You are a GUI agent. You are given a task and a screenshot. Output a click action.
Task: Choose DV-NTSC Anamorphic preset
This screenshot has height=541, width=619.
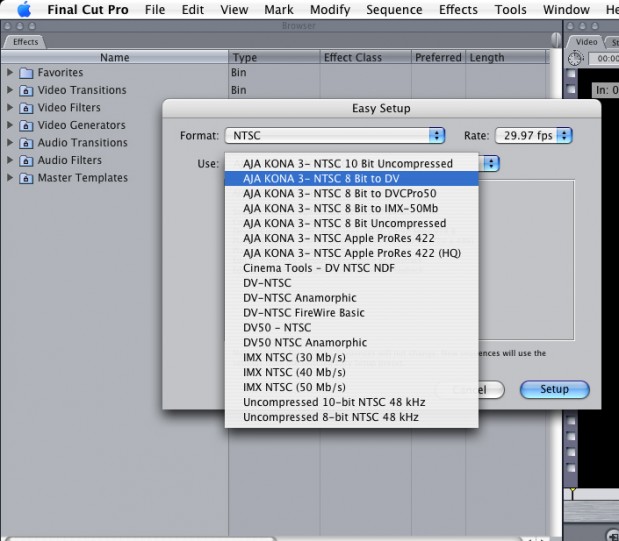click(x=351, y=298)
